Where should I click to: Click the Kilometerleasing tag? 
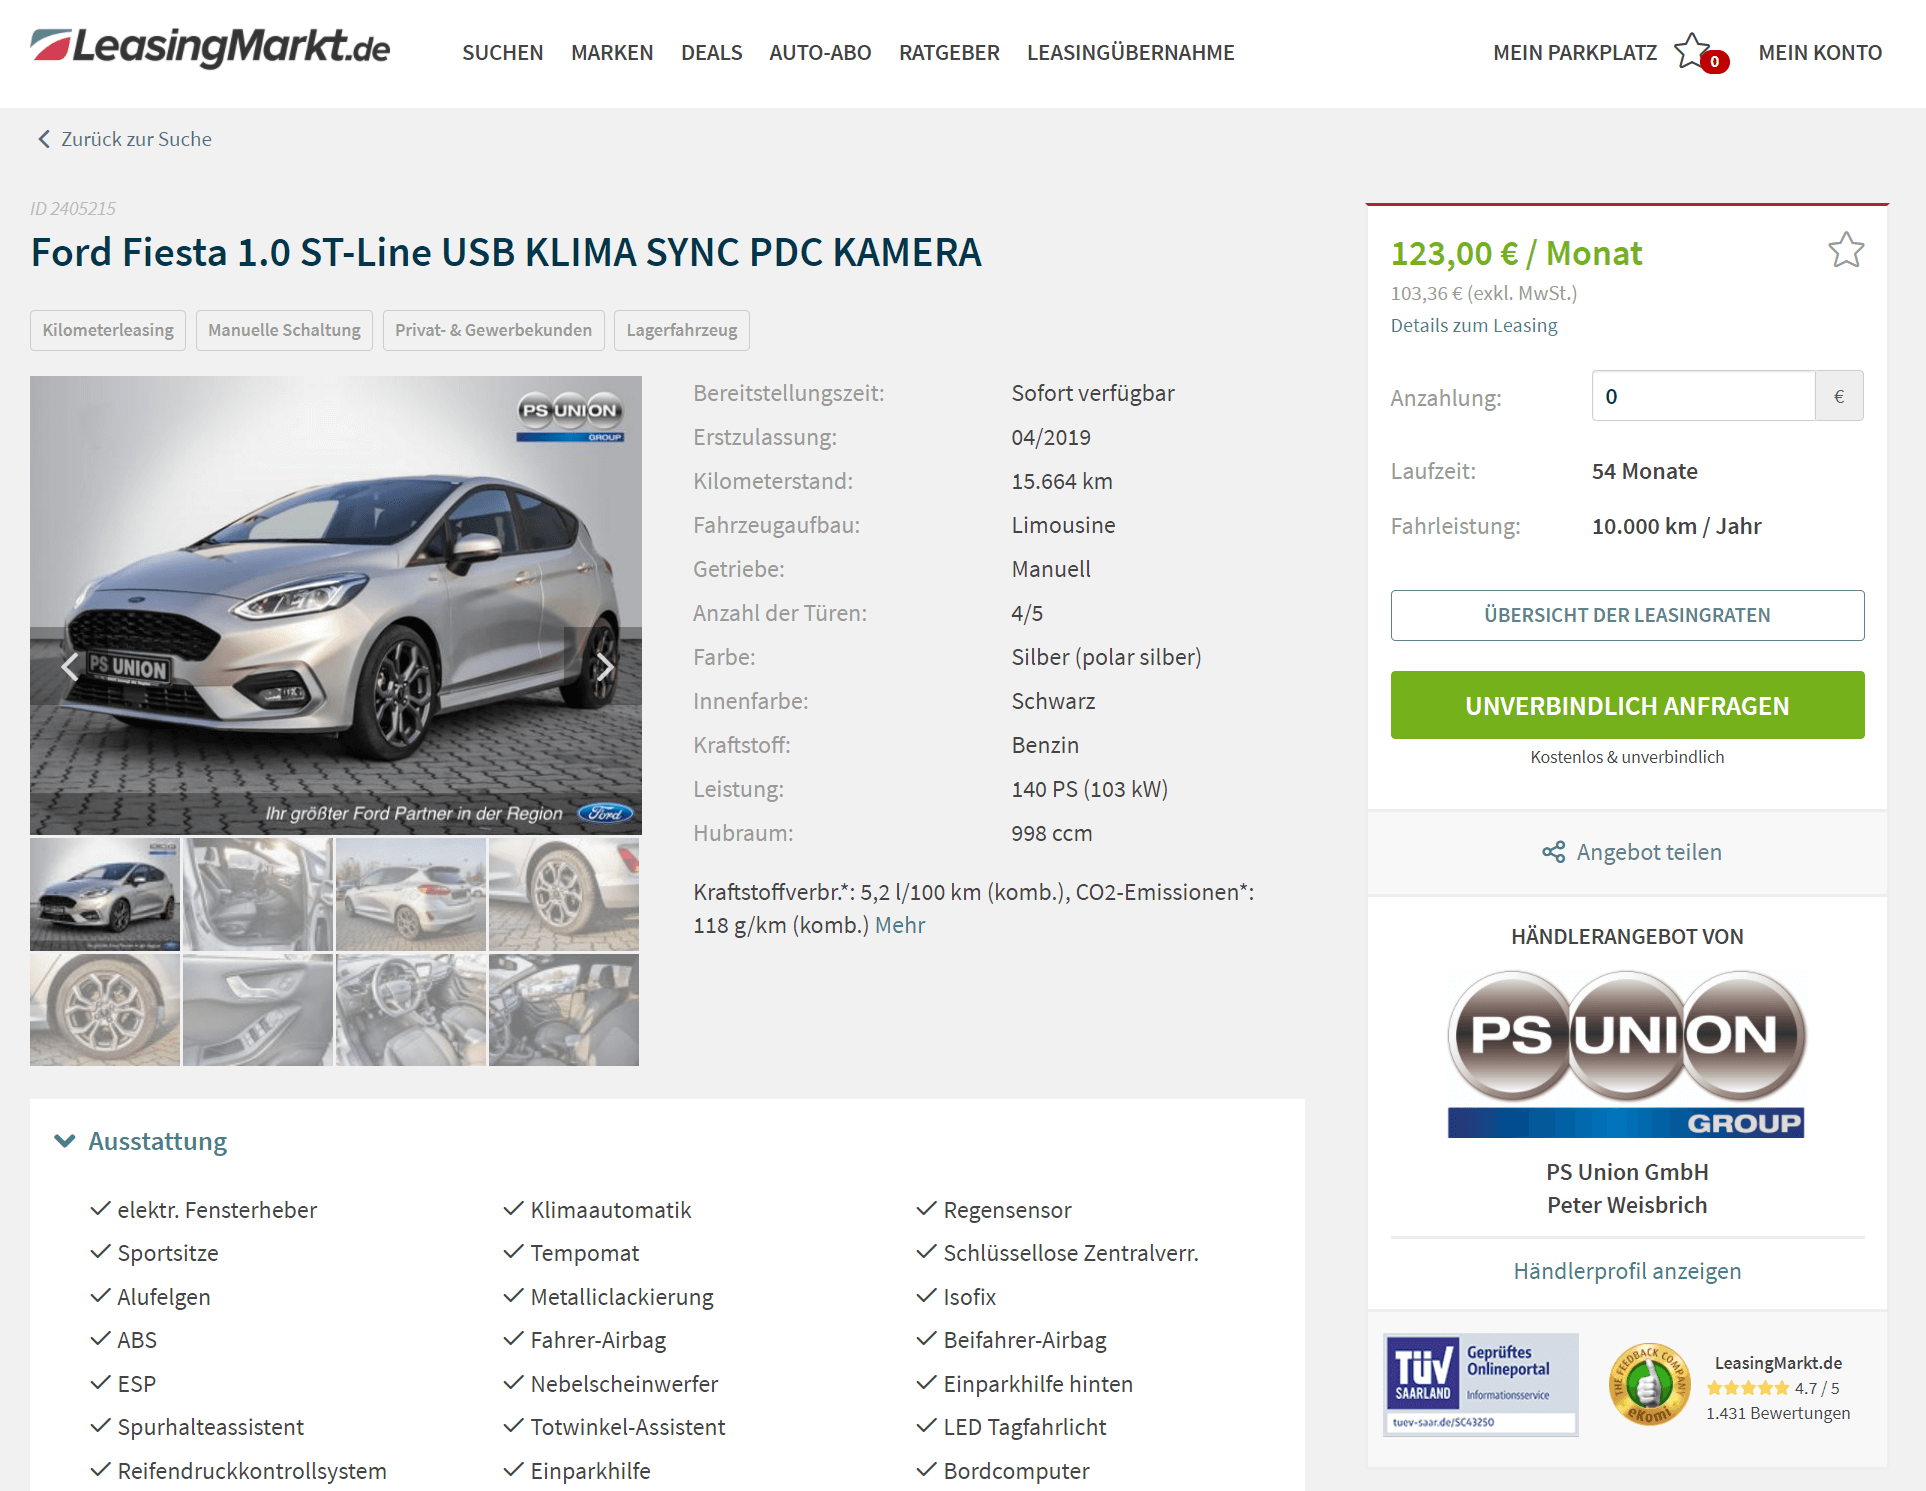tap(108, 330)
